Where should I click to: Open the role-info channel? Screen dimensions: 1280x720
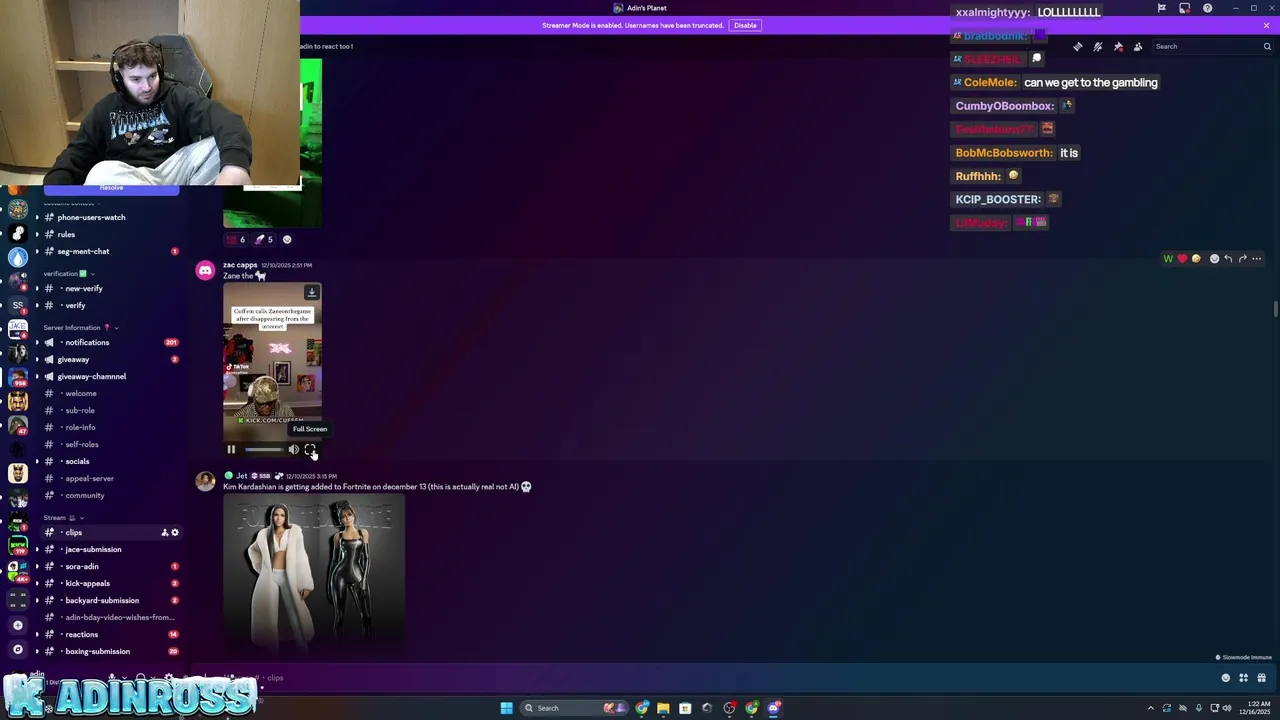[79, 427]
